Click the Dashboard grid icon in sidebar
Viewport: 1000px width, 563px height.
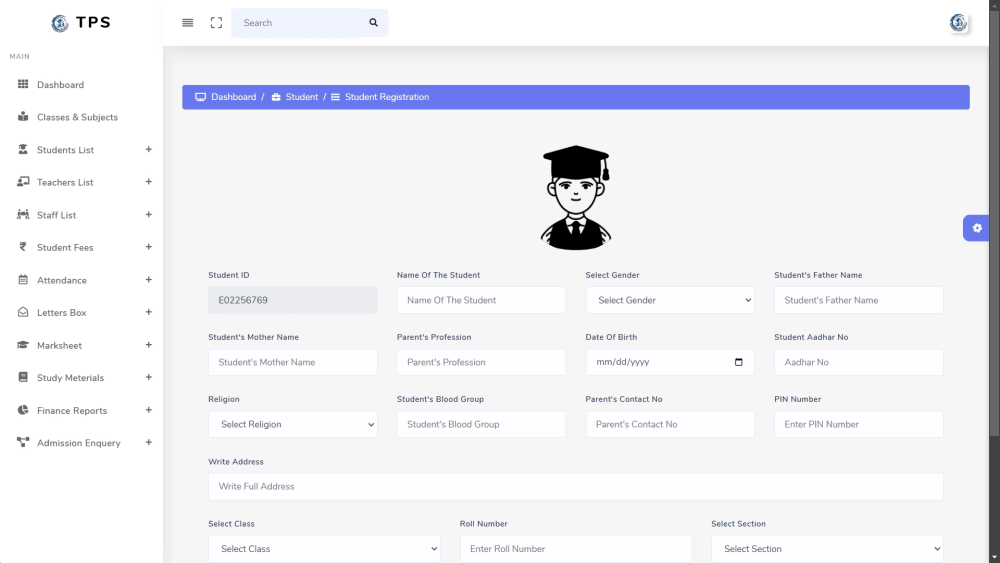[x=23, y=84]
